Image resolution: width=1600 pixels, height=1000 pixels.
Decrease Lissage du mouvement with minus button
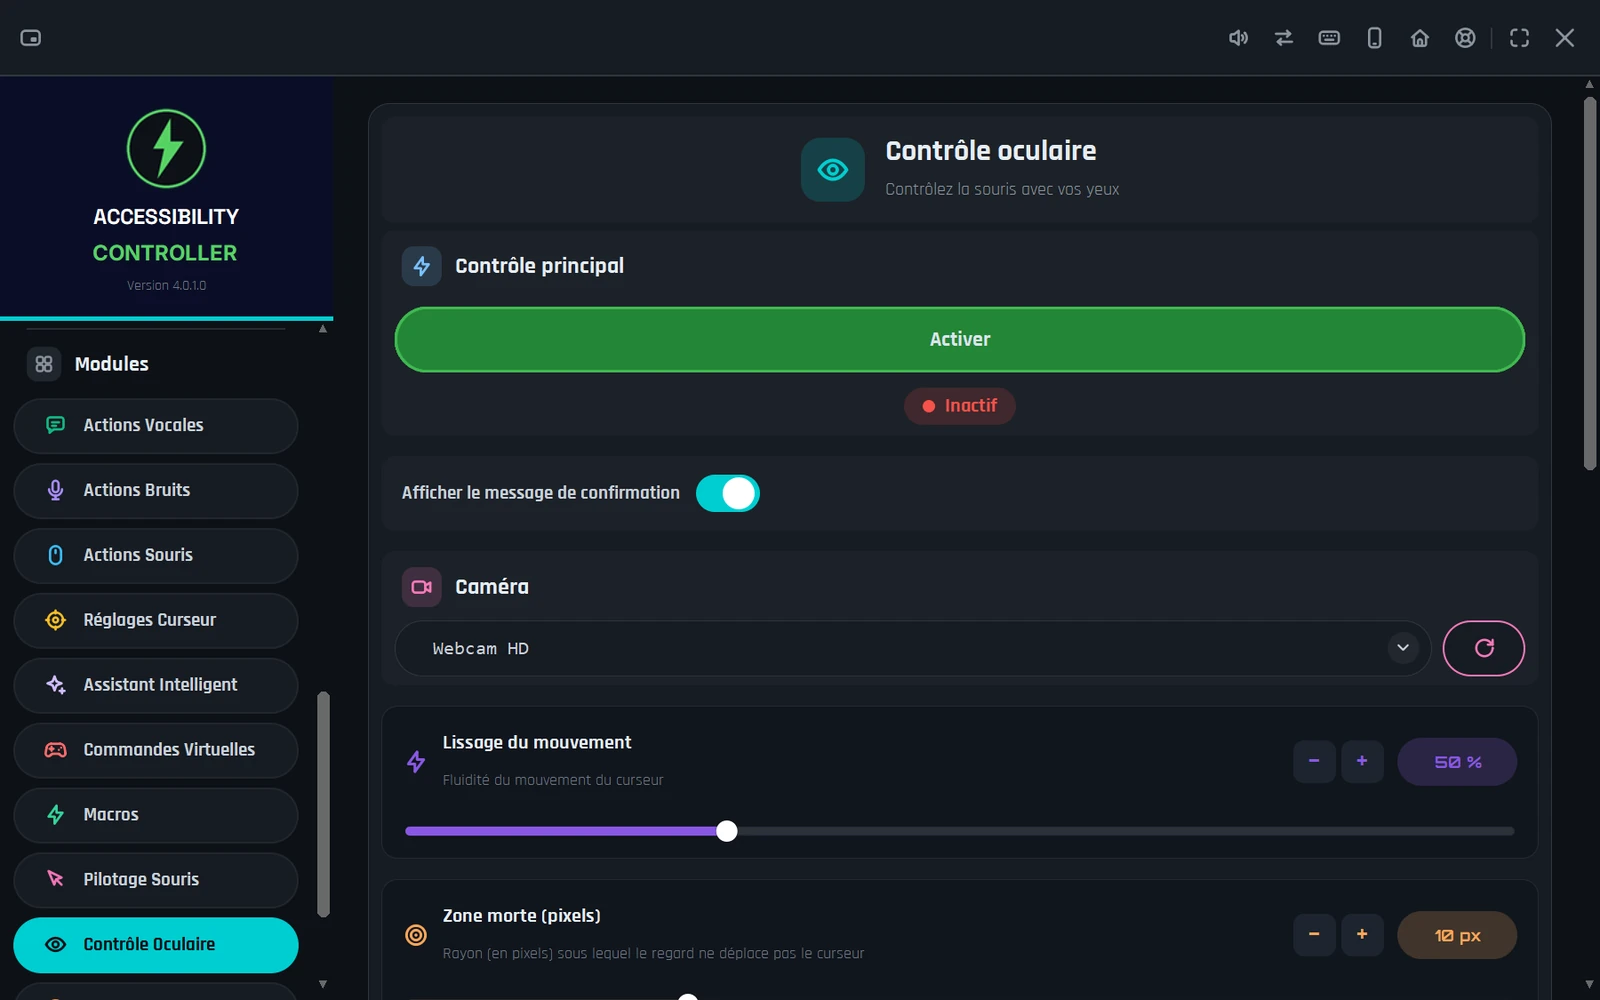tap(1314, 762)
